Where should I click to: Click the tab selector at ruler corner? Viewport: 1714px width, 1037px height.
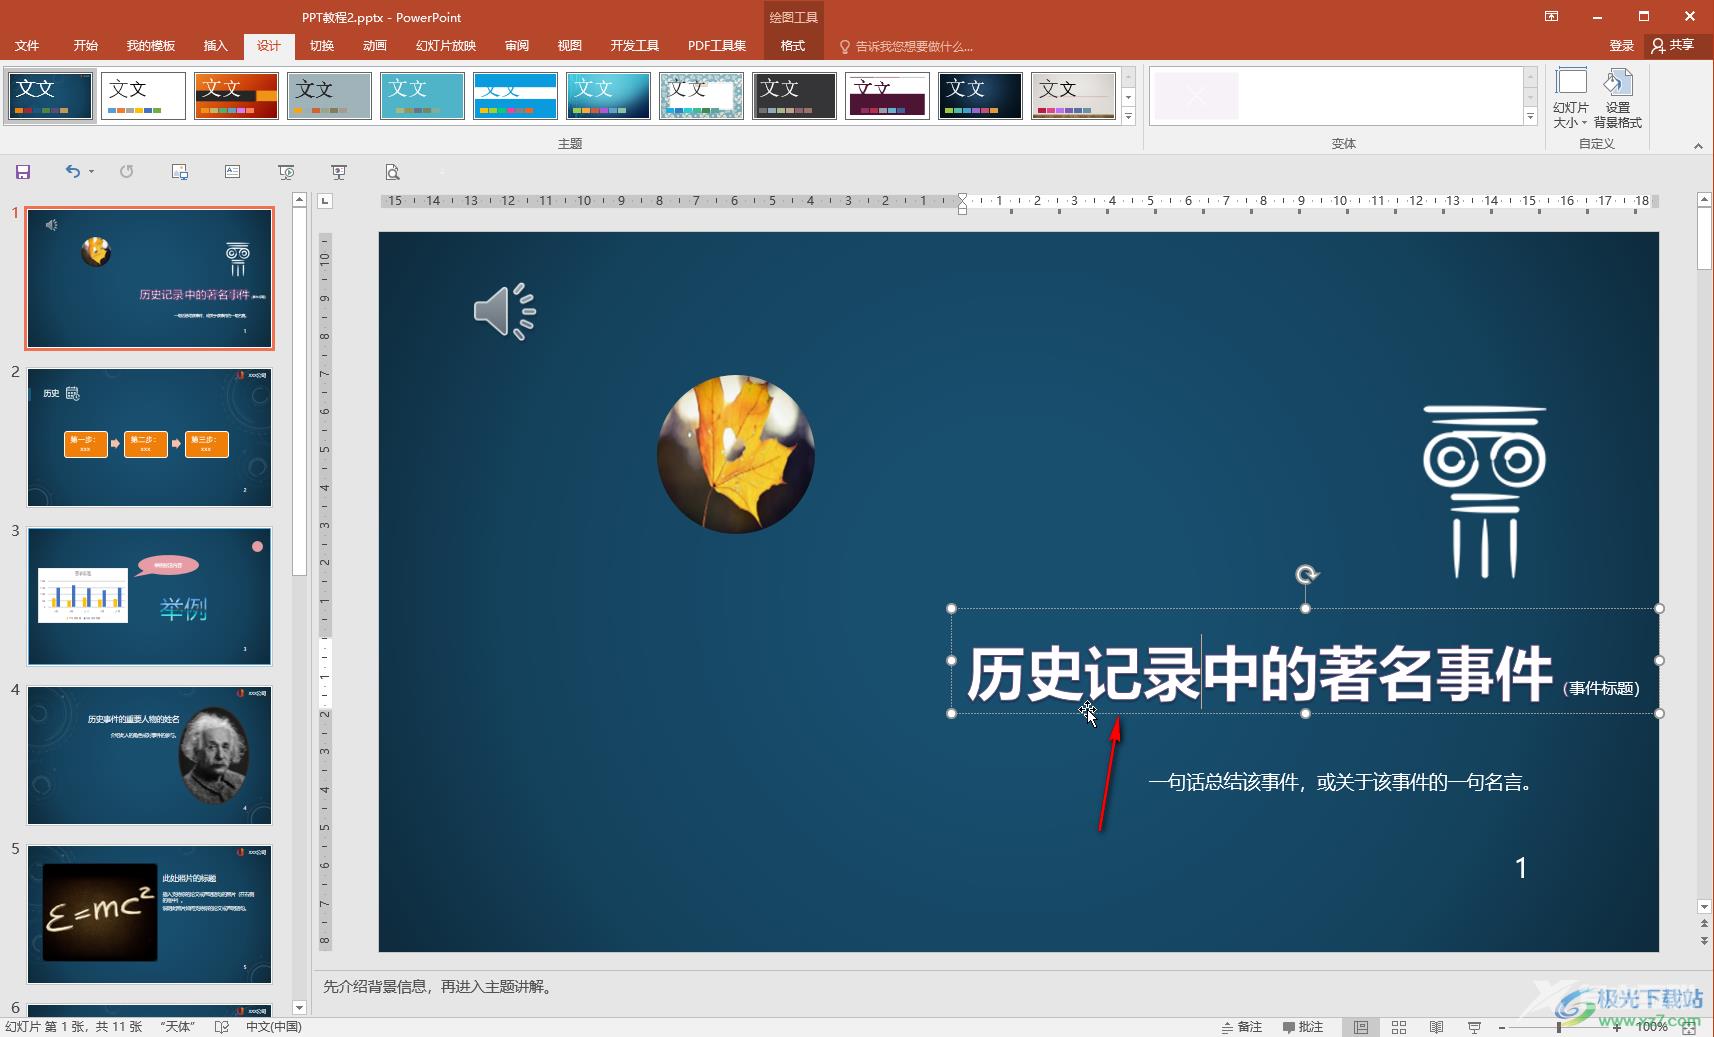pyautogui.click(x=325, y=201)
